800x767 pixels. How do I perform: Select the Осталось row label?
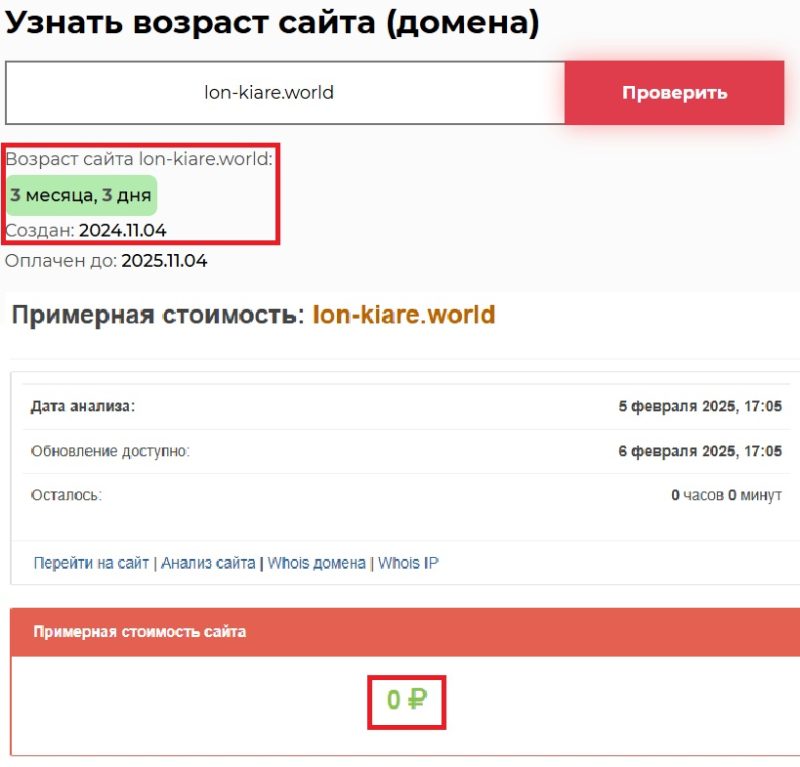66,495
